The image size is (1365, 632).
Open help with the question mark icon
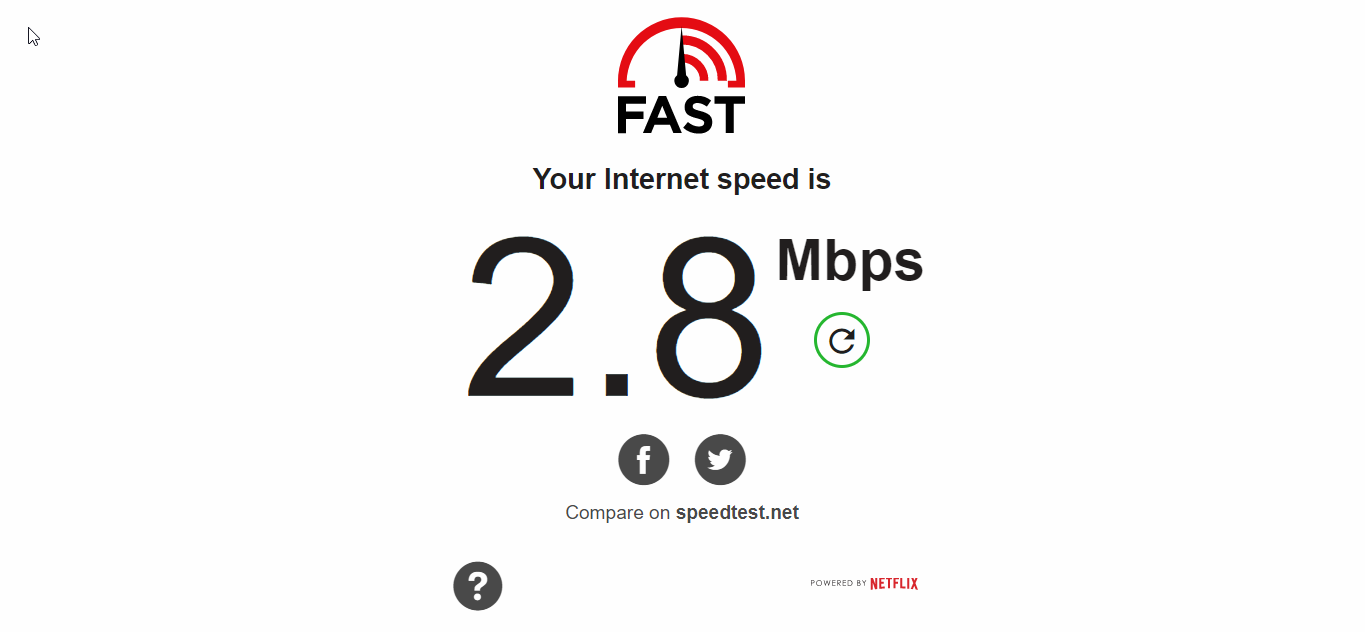click(x=478, y=586)
